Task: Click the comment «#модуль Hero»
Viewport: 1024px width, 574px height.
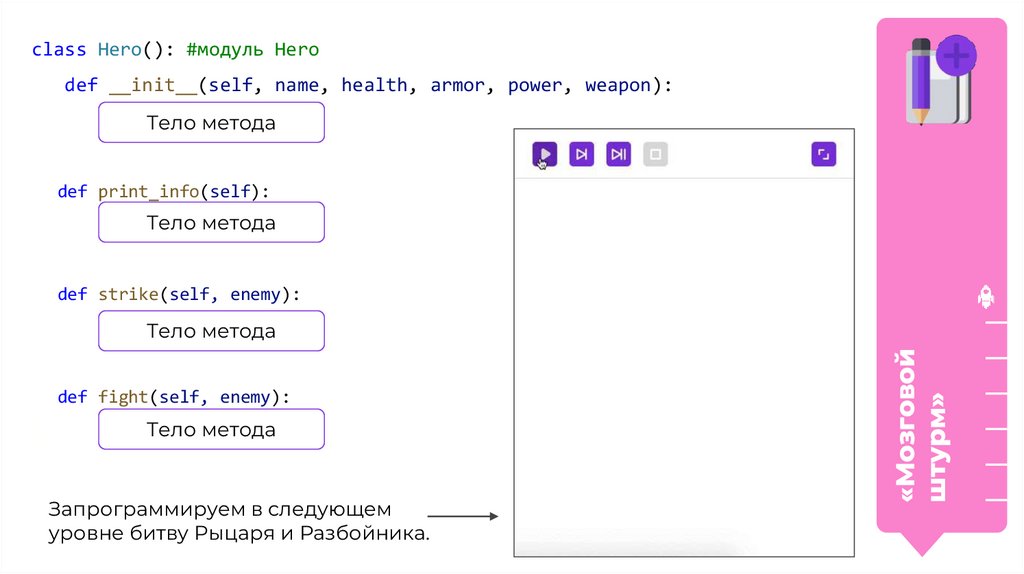Action: 253,50
